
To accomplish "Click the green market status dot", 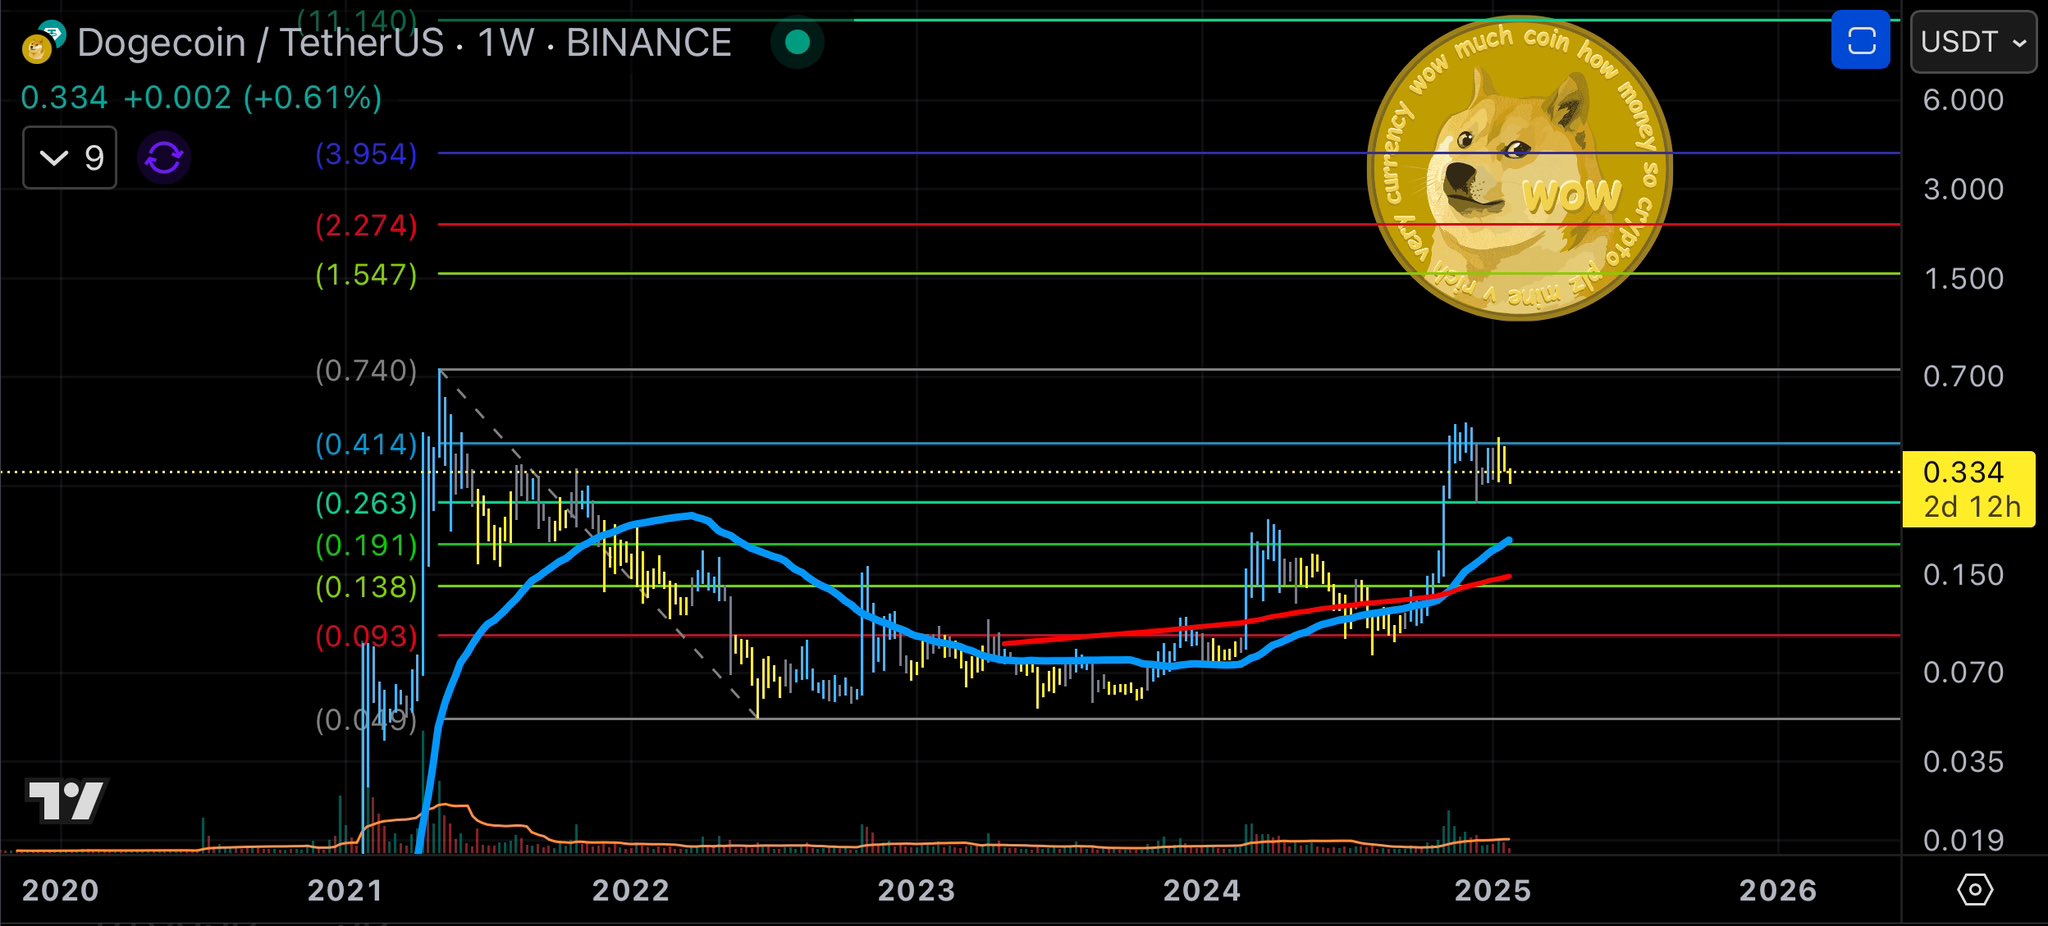I will click(x=797, y=42).
